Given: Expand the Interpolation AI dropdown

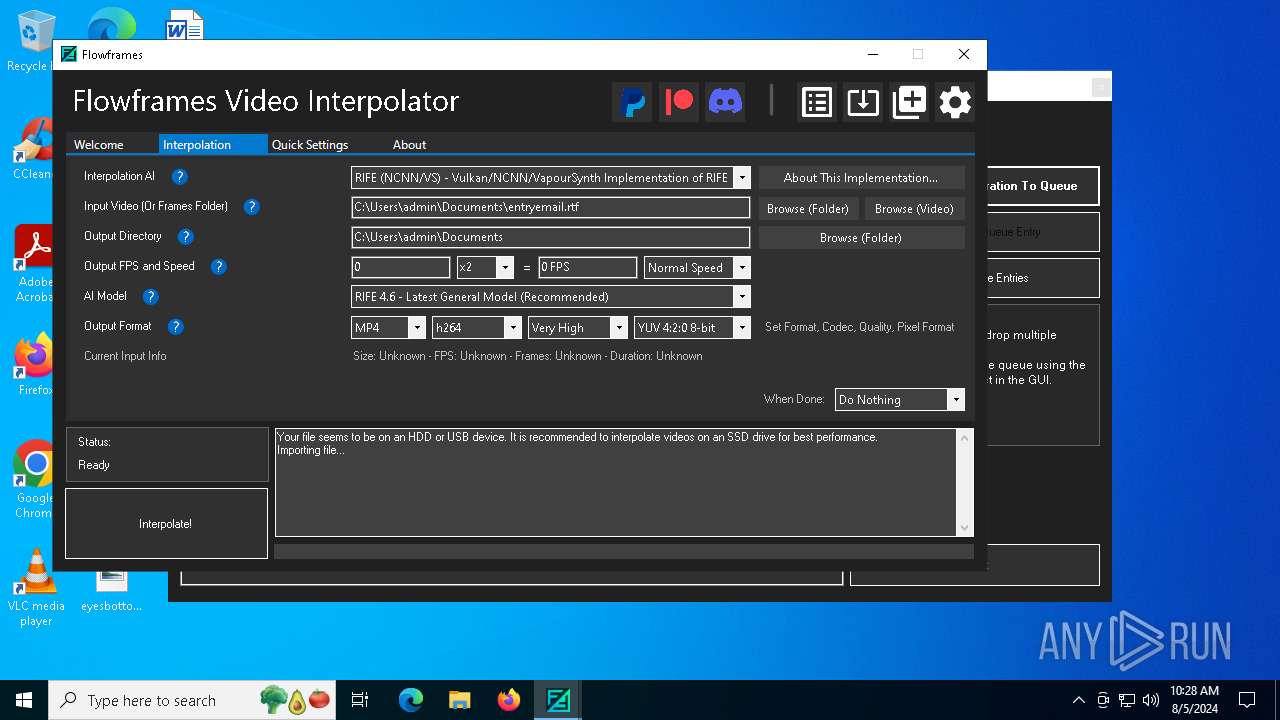Looking at the screenshot, I should tap(741, 178).
